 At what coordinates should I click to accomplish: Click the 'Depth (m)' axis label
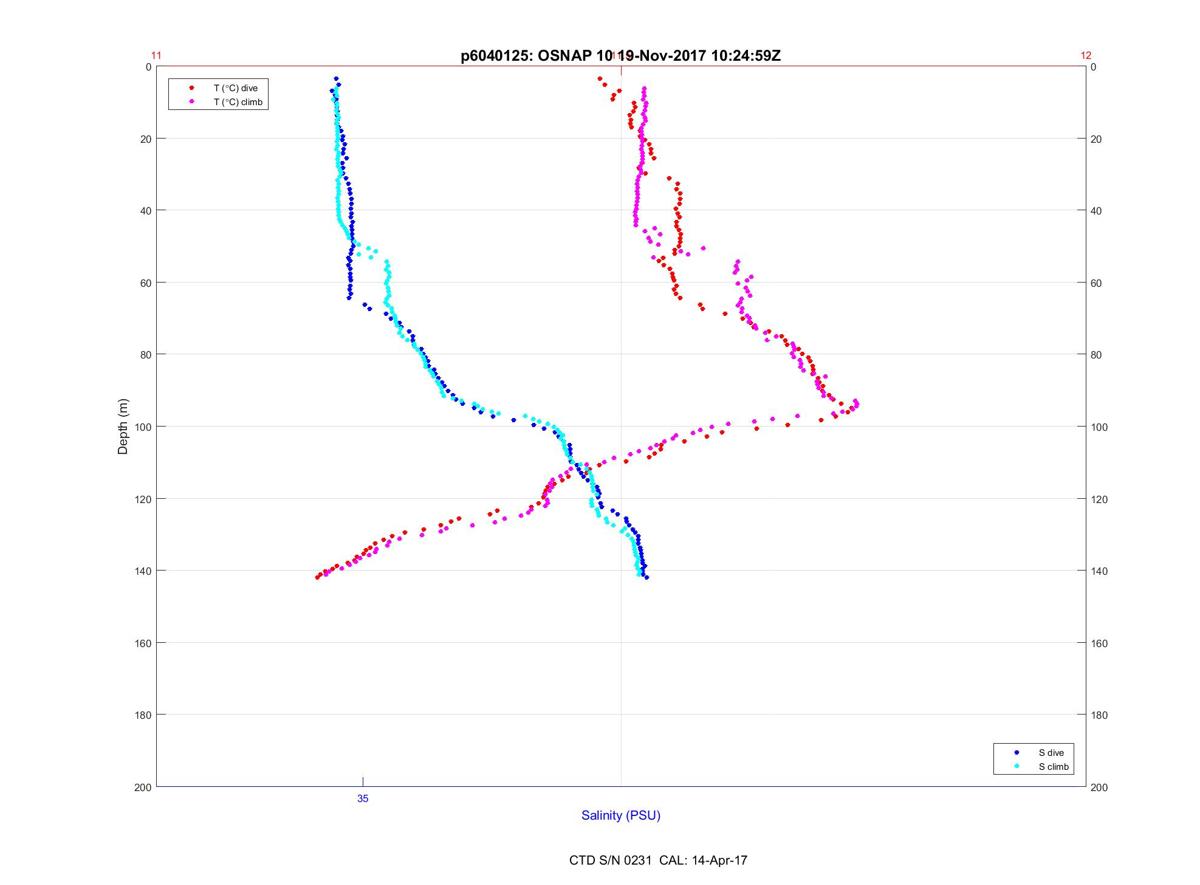[123, 426]
